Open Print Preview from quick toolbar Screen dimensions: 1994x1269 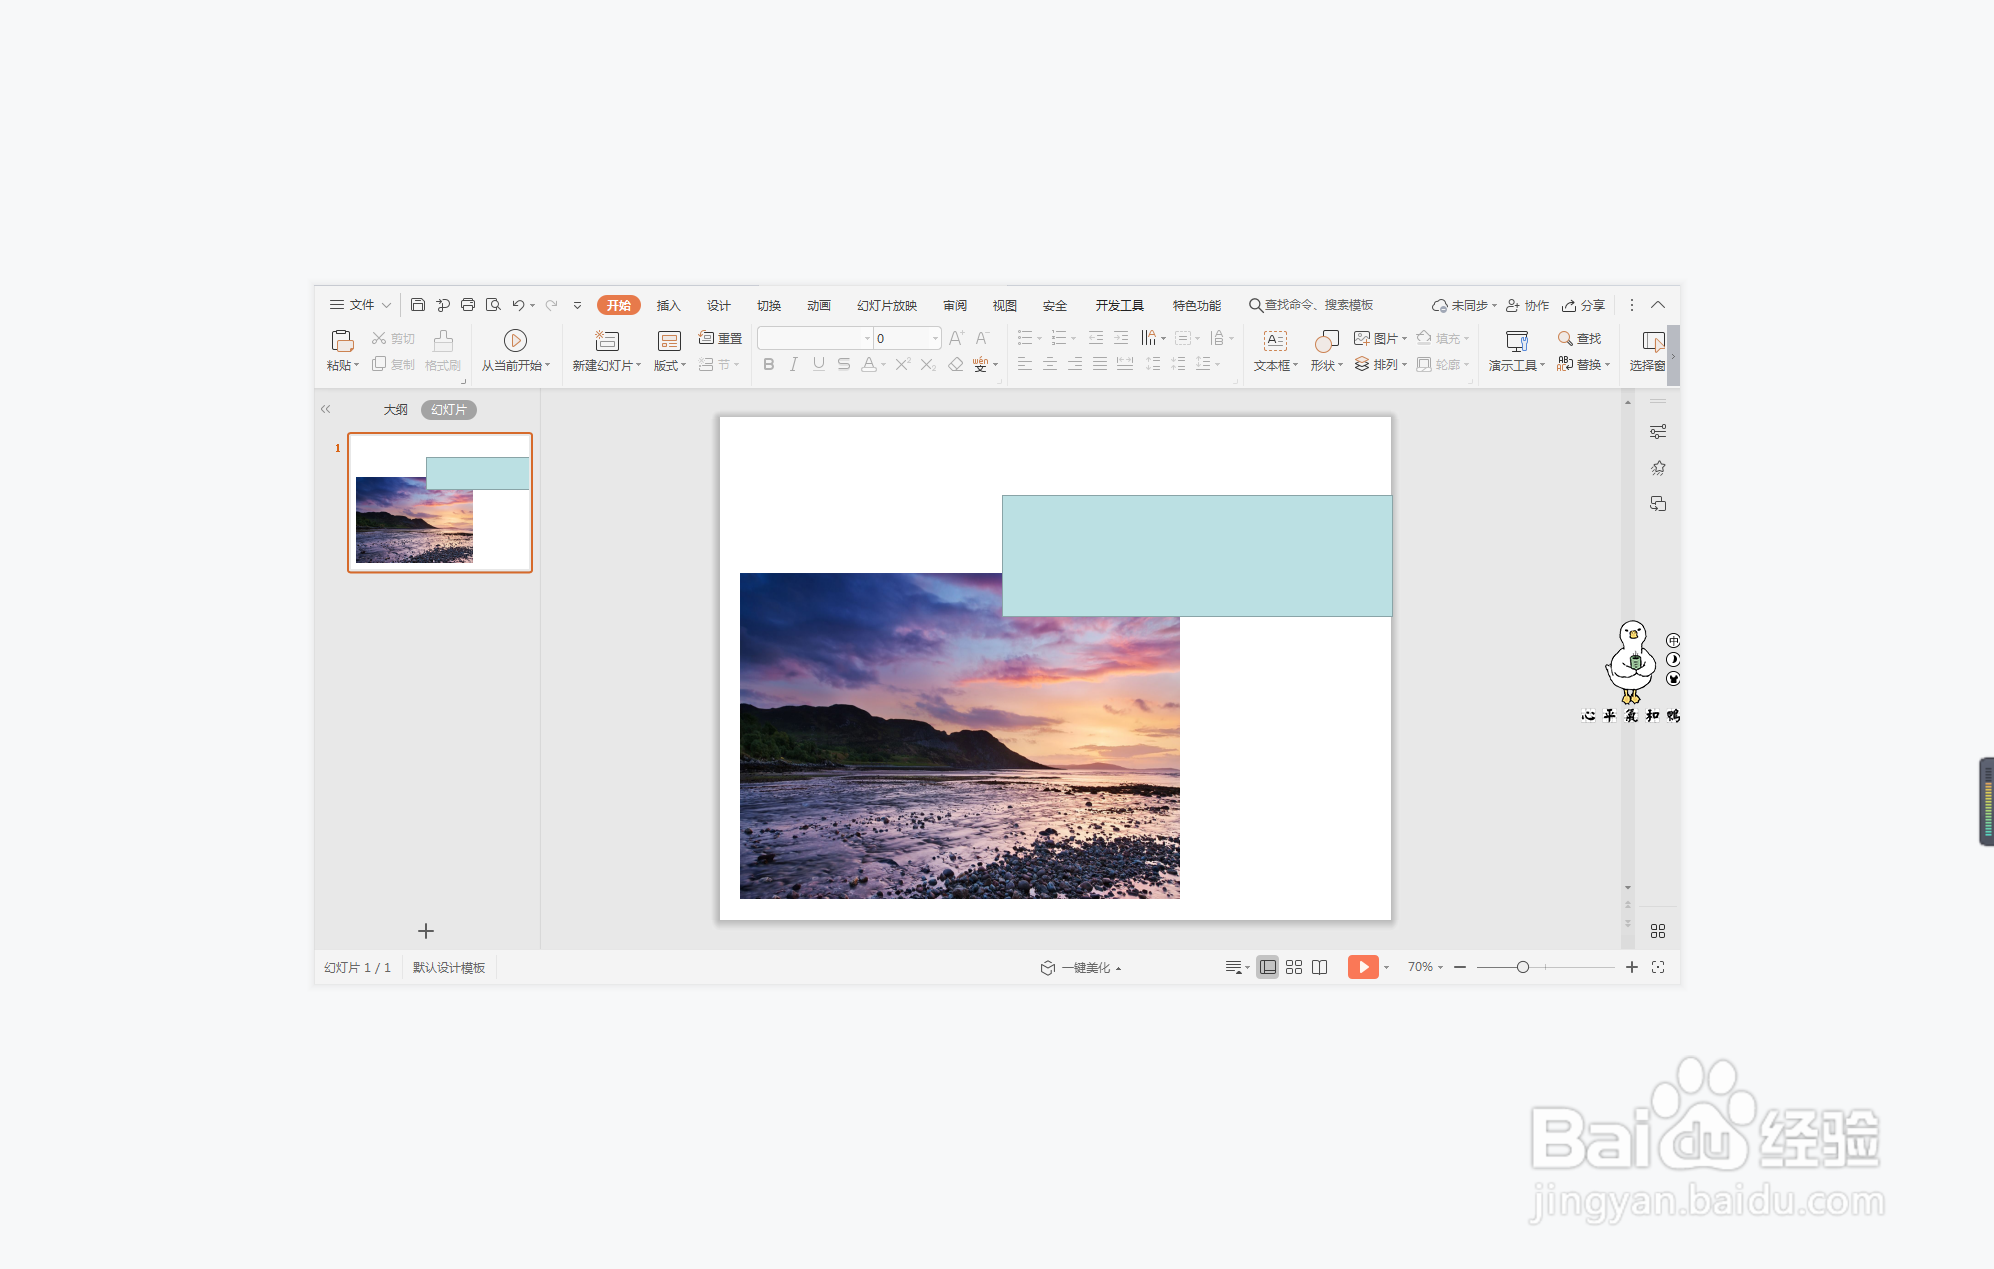493,305
